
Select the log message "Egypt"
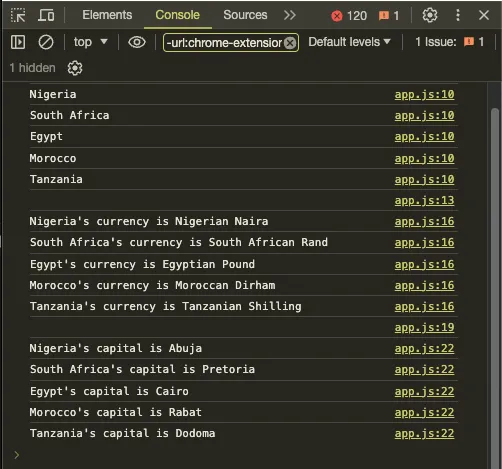(x=46, y=137)
